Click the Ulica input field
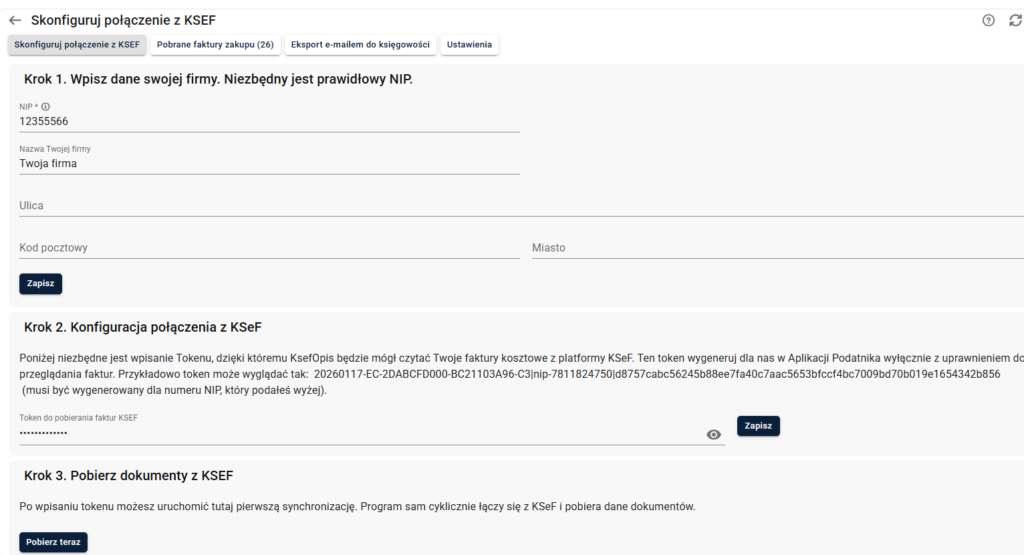 click(520, 205)
